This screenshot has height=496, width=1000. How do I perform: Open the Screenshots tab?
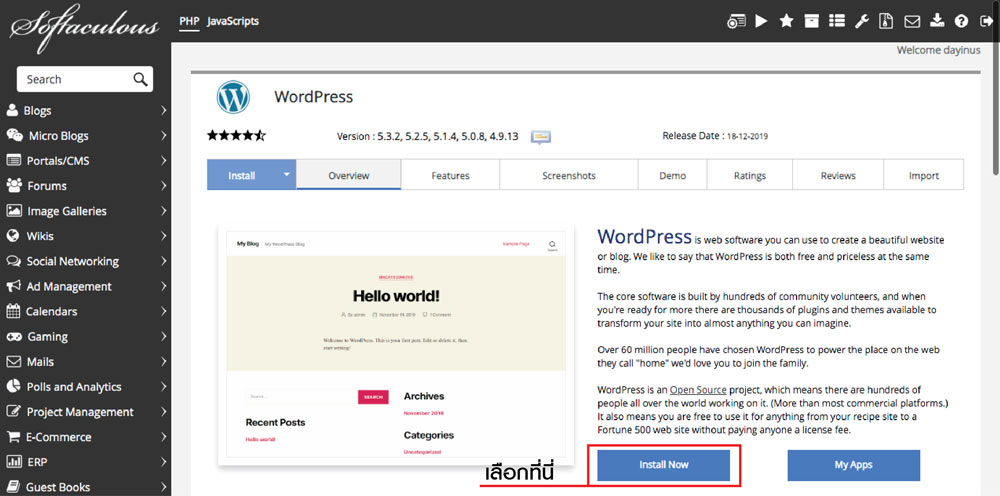pyautogui.click(x=568, y=175)
